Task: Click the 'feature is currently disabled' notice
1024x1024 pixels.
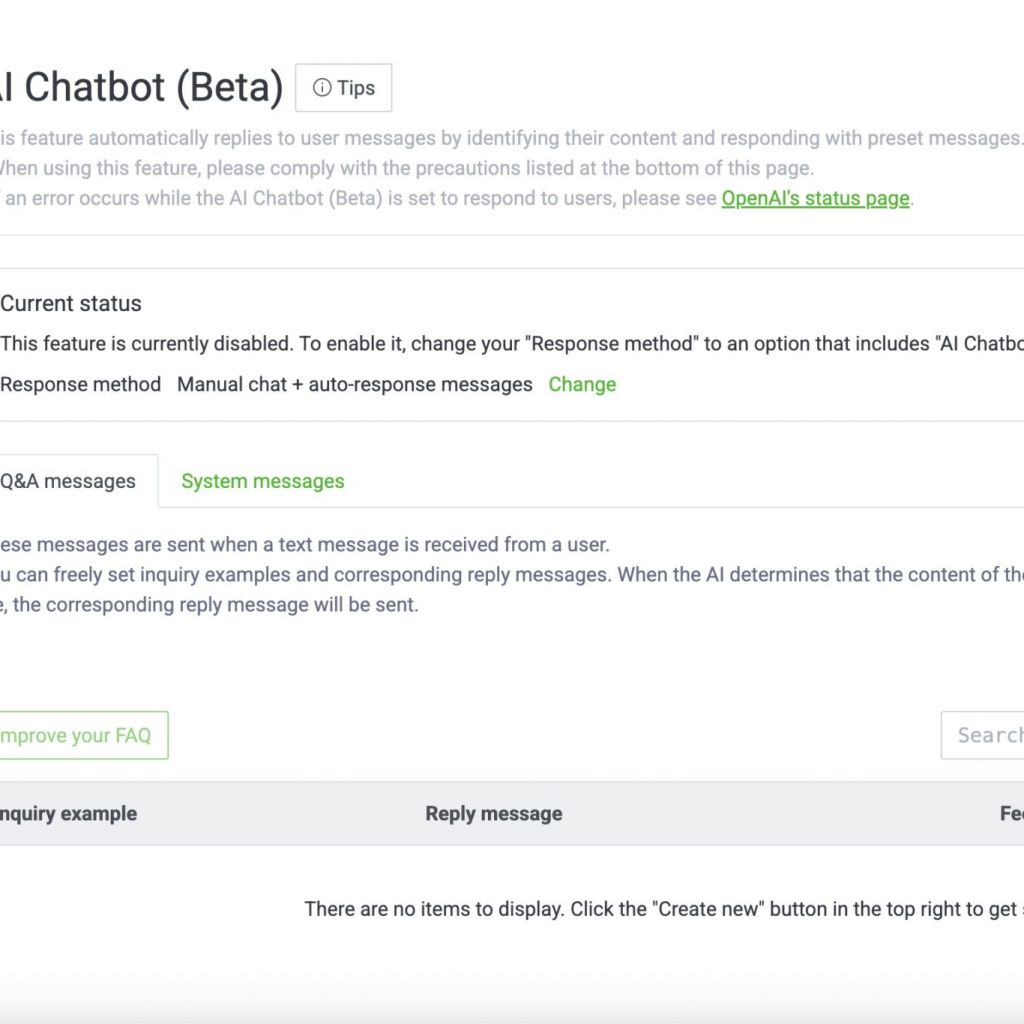Action: (x=500, y=343)
